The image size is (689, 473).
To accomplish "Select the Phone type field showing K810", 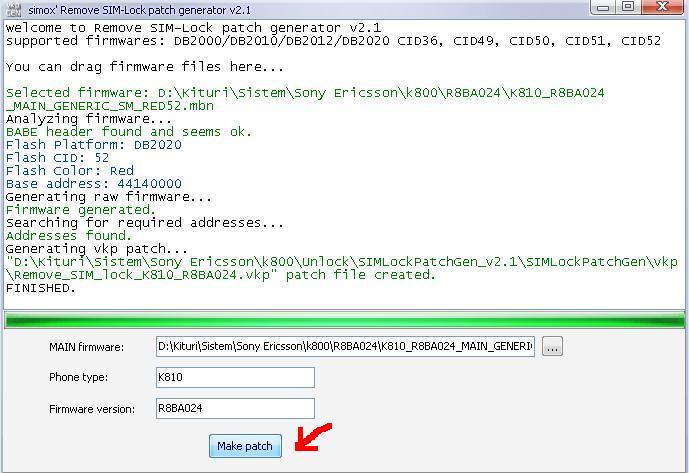I will [235, 377].
